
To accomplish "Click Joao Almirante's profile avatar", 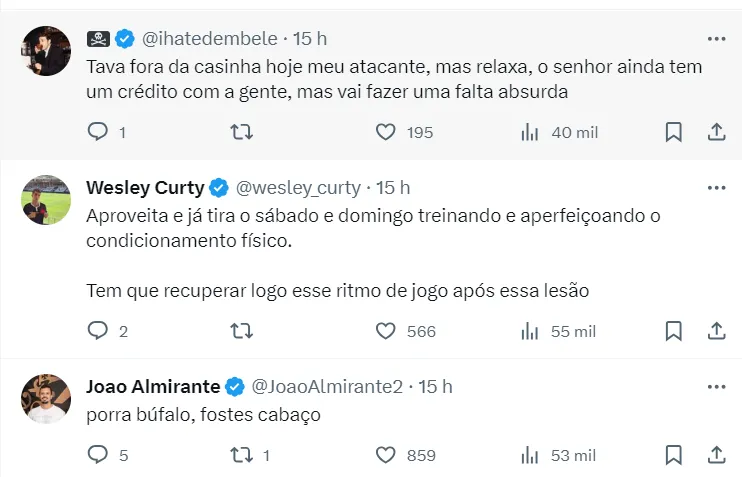I will 46,400.
